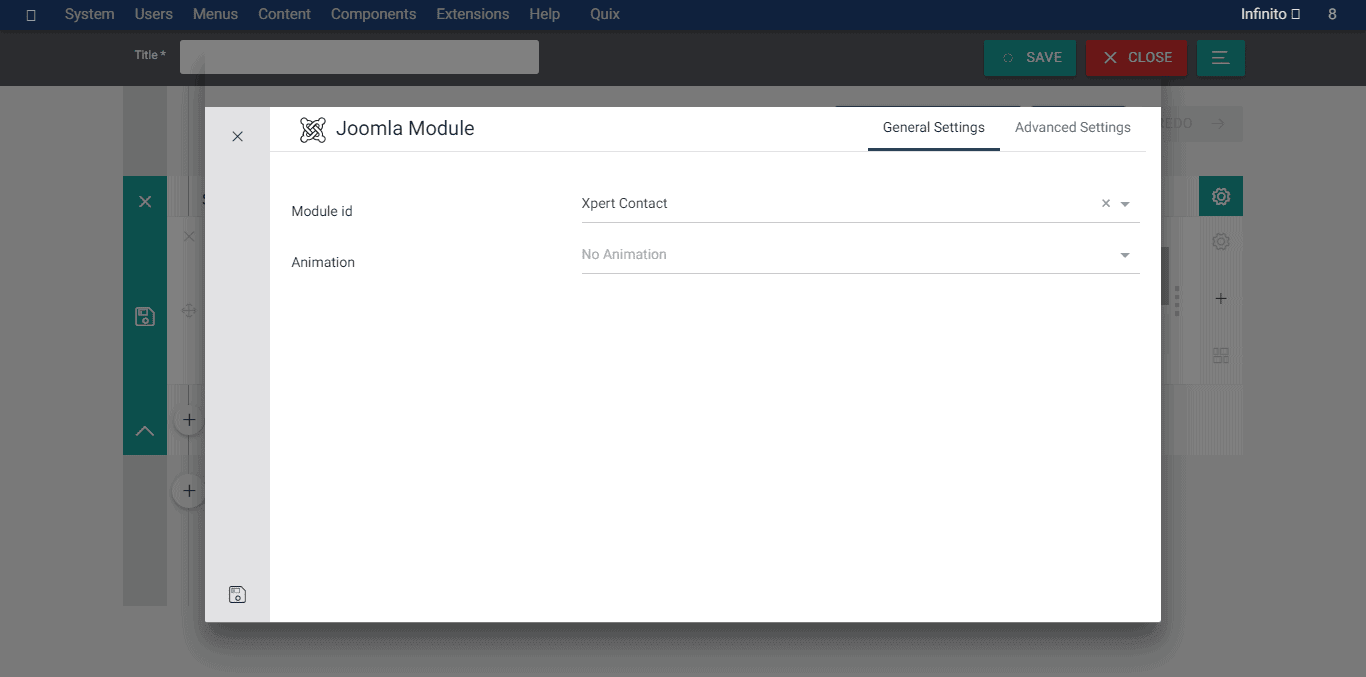Click the X icon on teal section panel
The image size is (1366, 677).
[145, 202]
